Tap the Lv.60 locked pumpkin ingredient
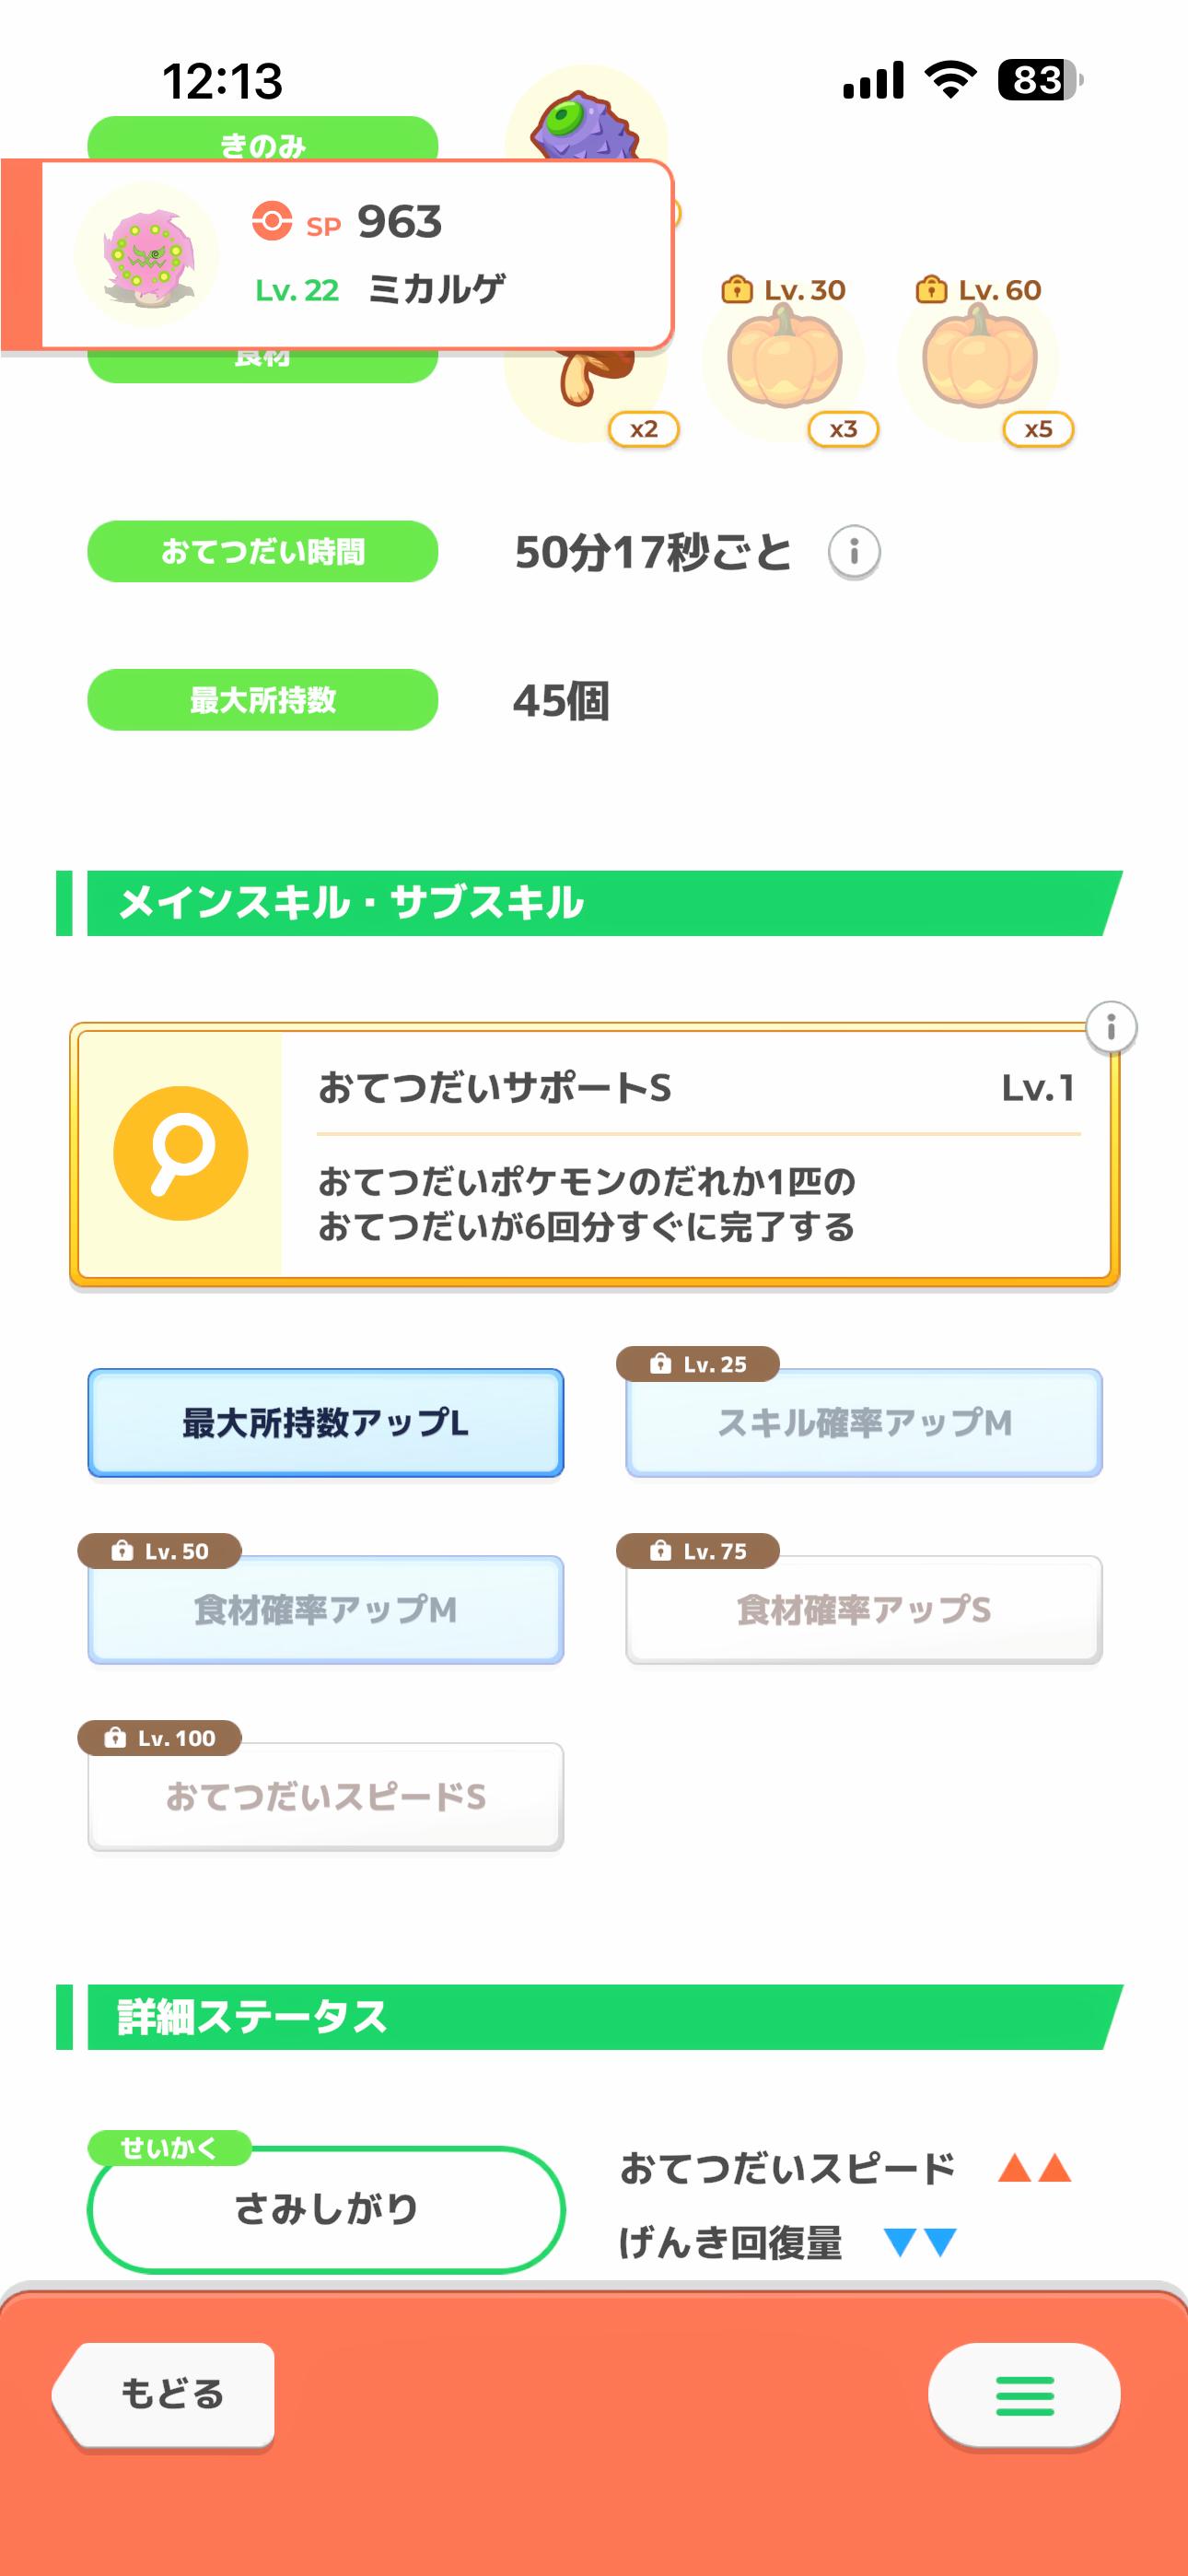Image resolution: width=1188 pixels, height=2576 pixels. pos(979,358)
